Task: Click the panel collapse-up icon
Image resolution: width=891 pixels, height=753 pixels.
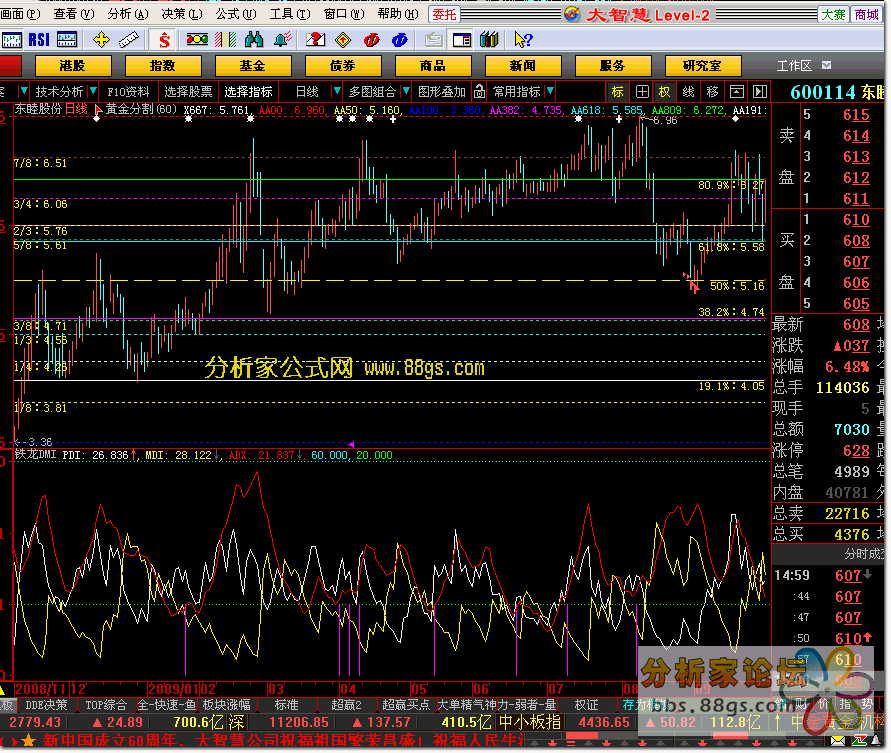Action: (x=736, y=91)
